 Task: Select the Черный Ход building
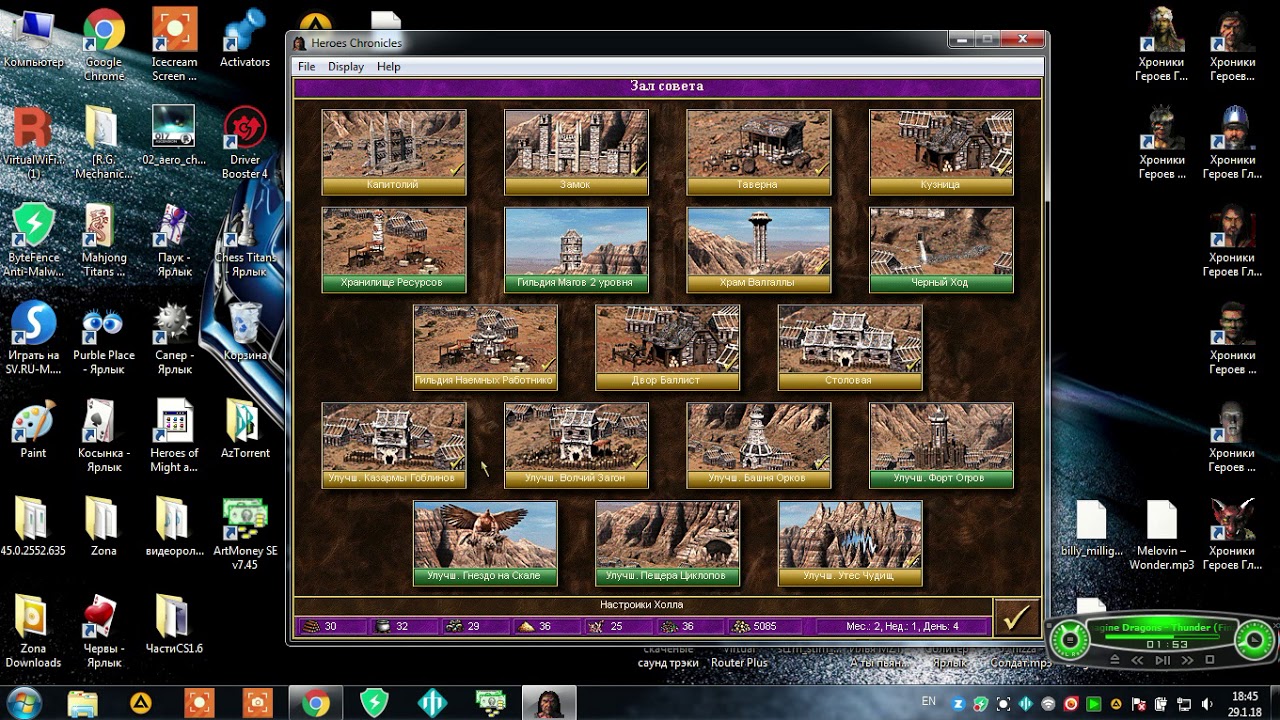(x=941, y=250)
